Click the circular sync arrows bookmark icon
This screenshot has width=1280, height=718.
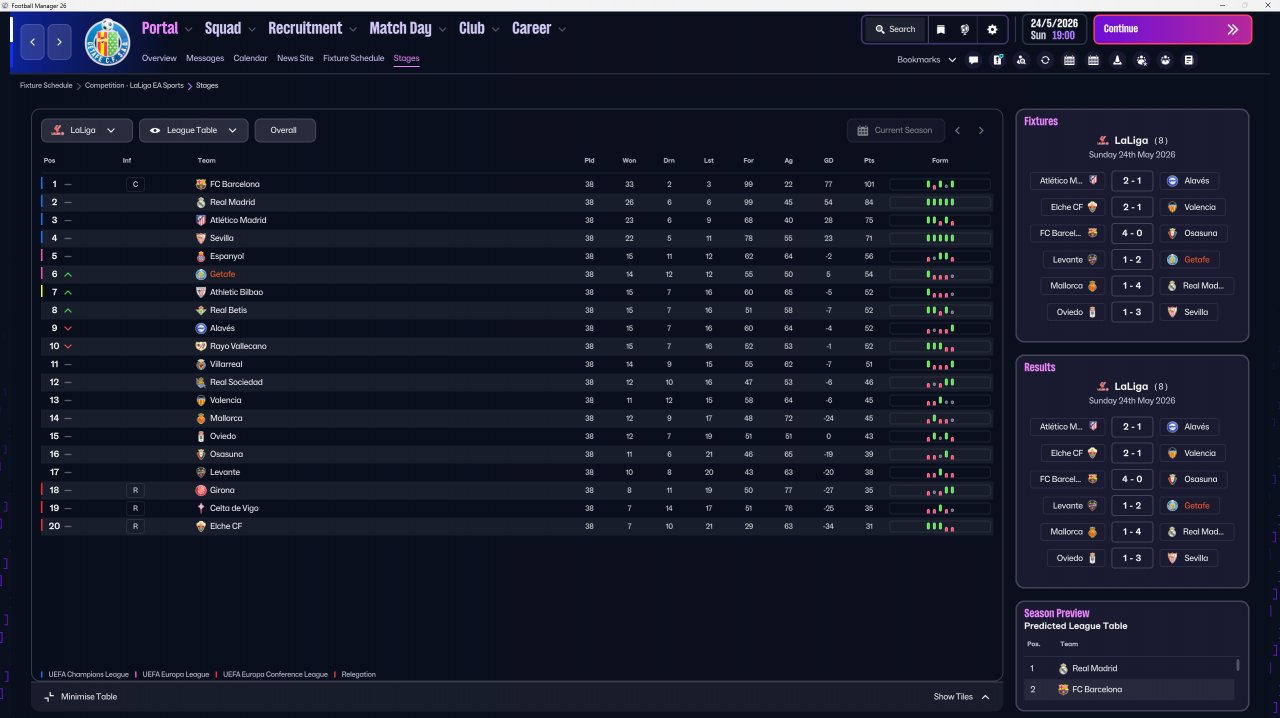coord(1045,60)
